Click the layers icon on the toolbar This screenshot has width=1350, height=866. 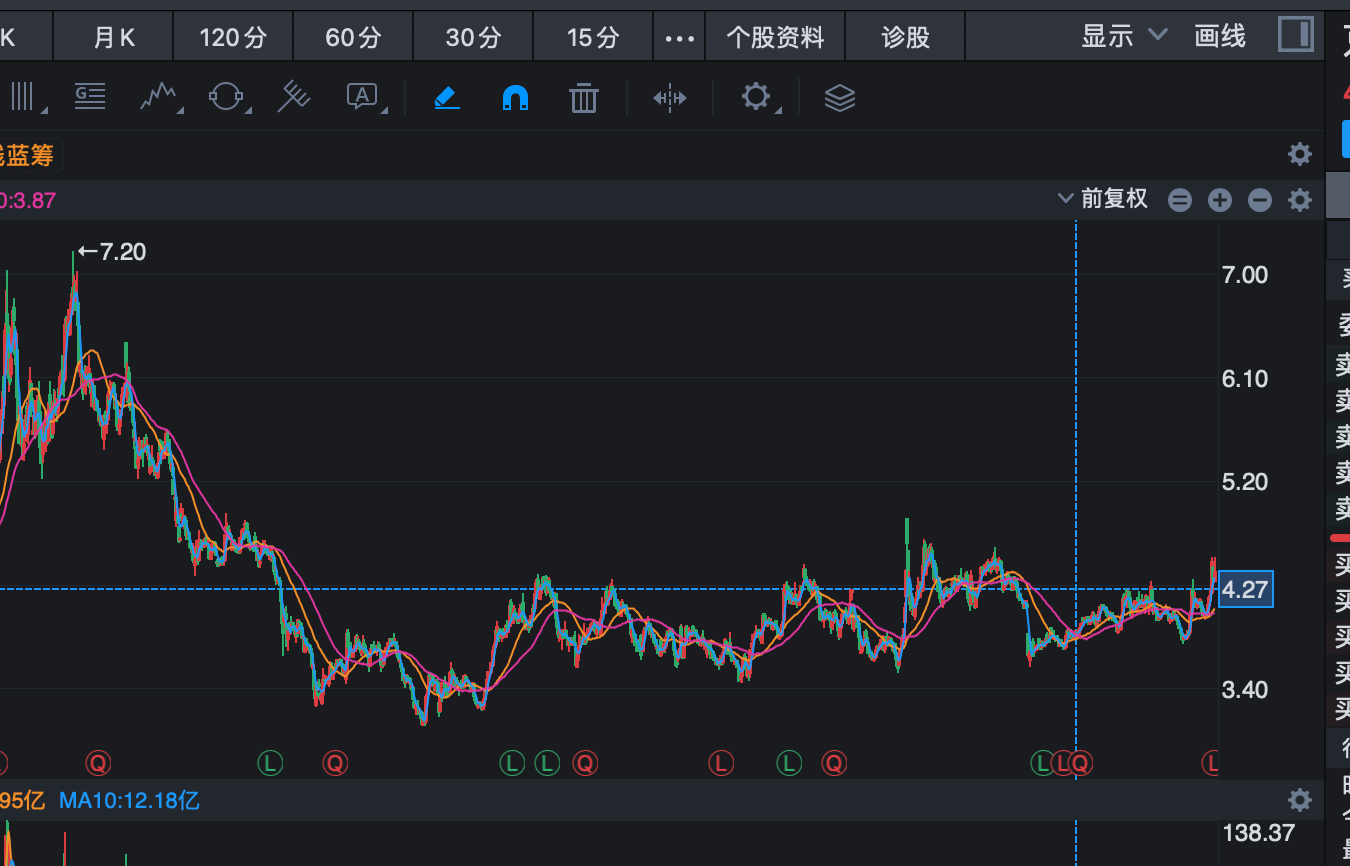[x=839, y=97]
